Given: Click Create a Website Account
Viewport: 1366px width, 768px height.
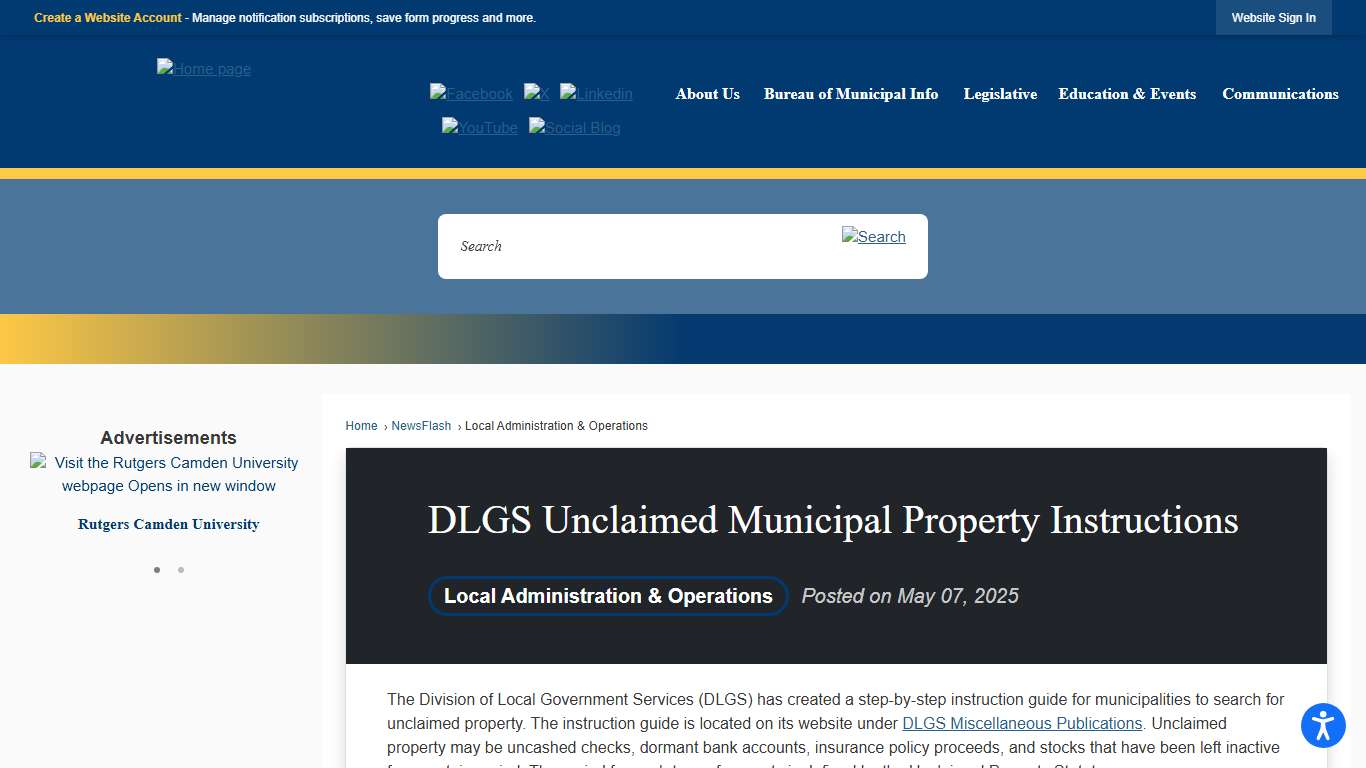Looking at the screenshot, I should (107, 17).
